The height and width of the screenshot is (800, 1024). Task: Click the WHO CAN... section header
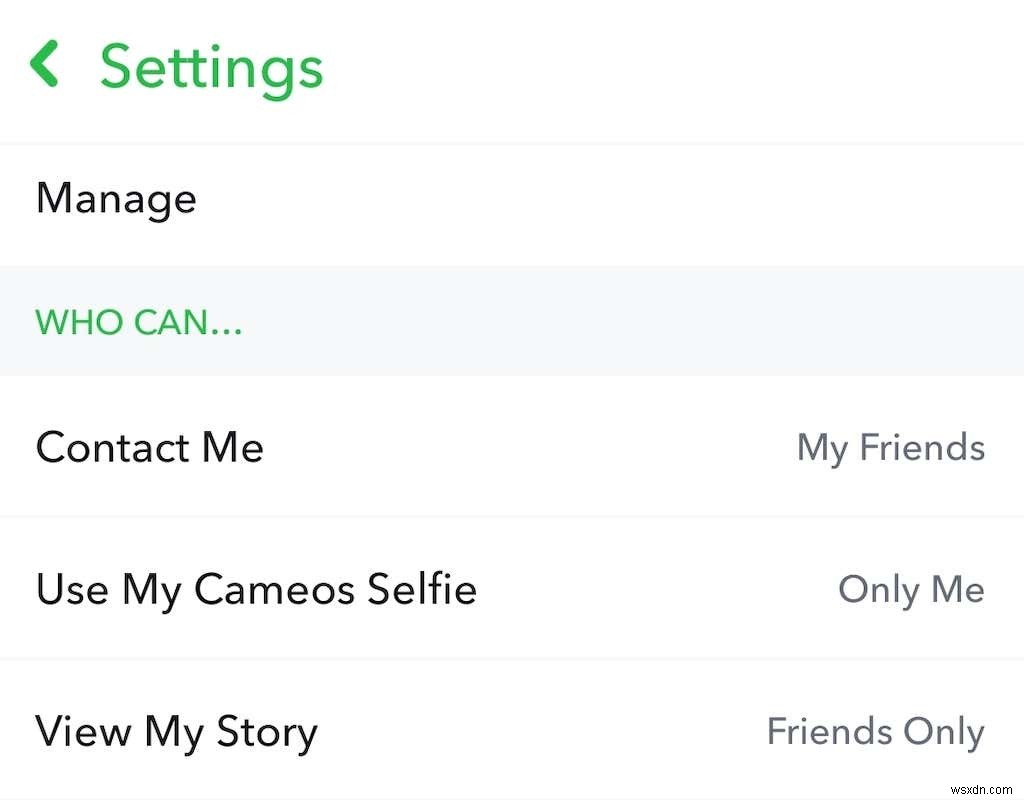[139, 322]
